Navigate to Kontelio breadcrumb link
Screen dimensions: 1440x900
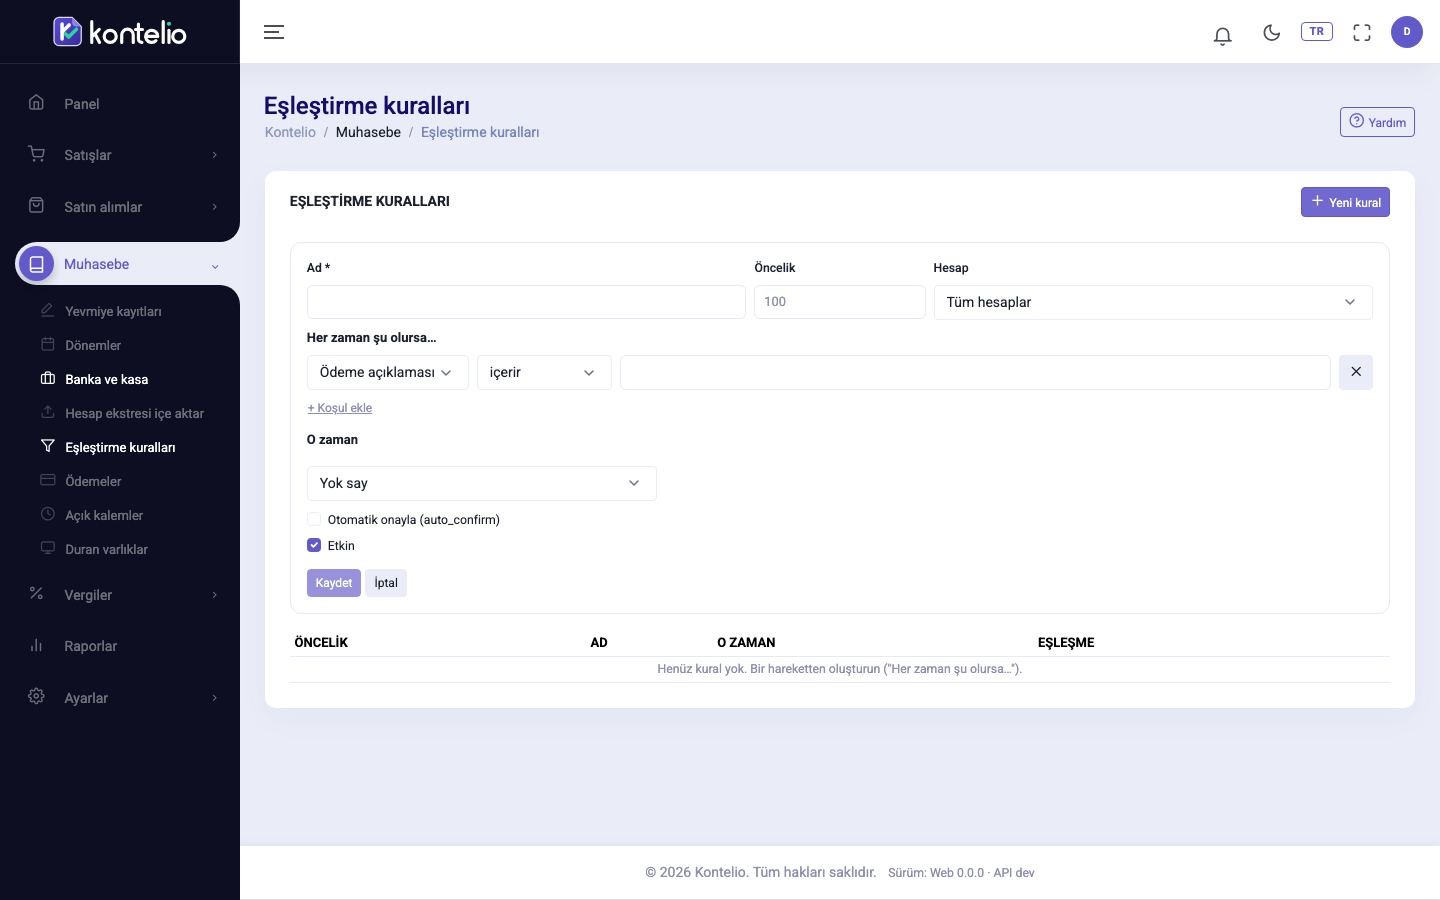[290, 132]
